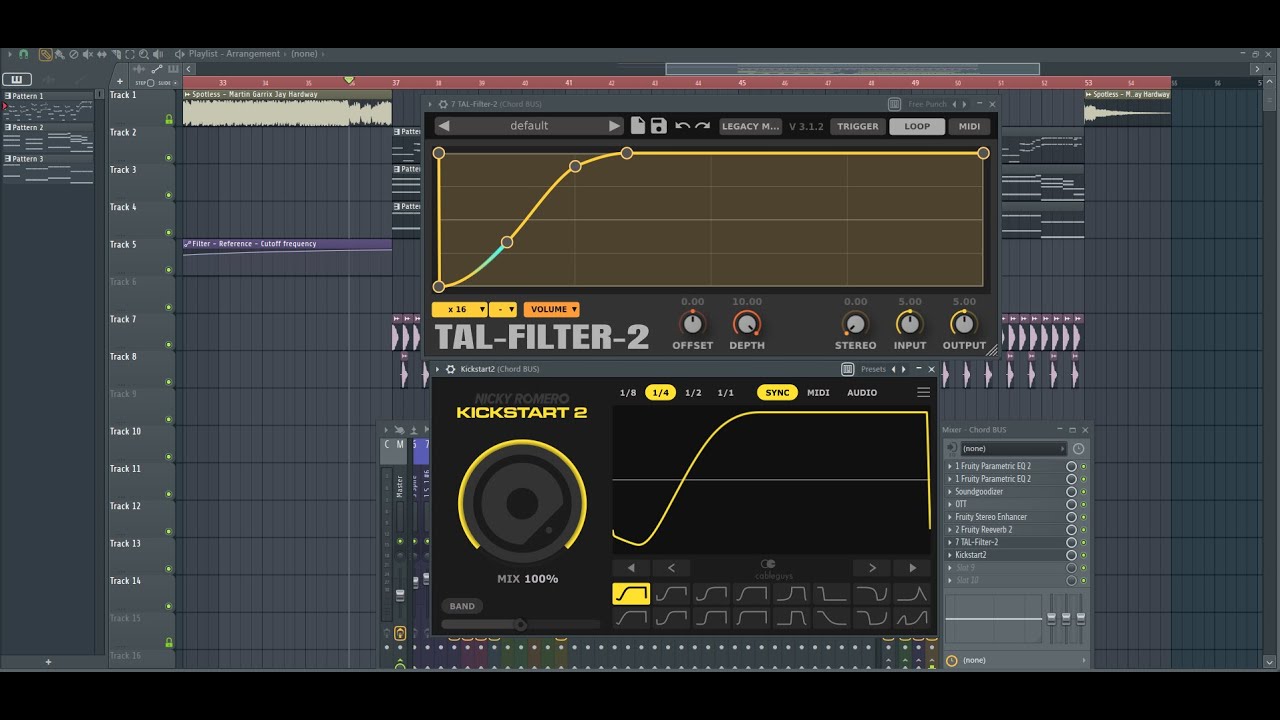Toggle the Track 1 green lock icon

pyautogui.click(x=168, y=120)
